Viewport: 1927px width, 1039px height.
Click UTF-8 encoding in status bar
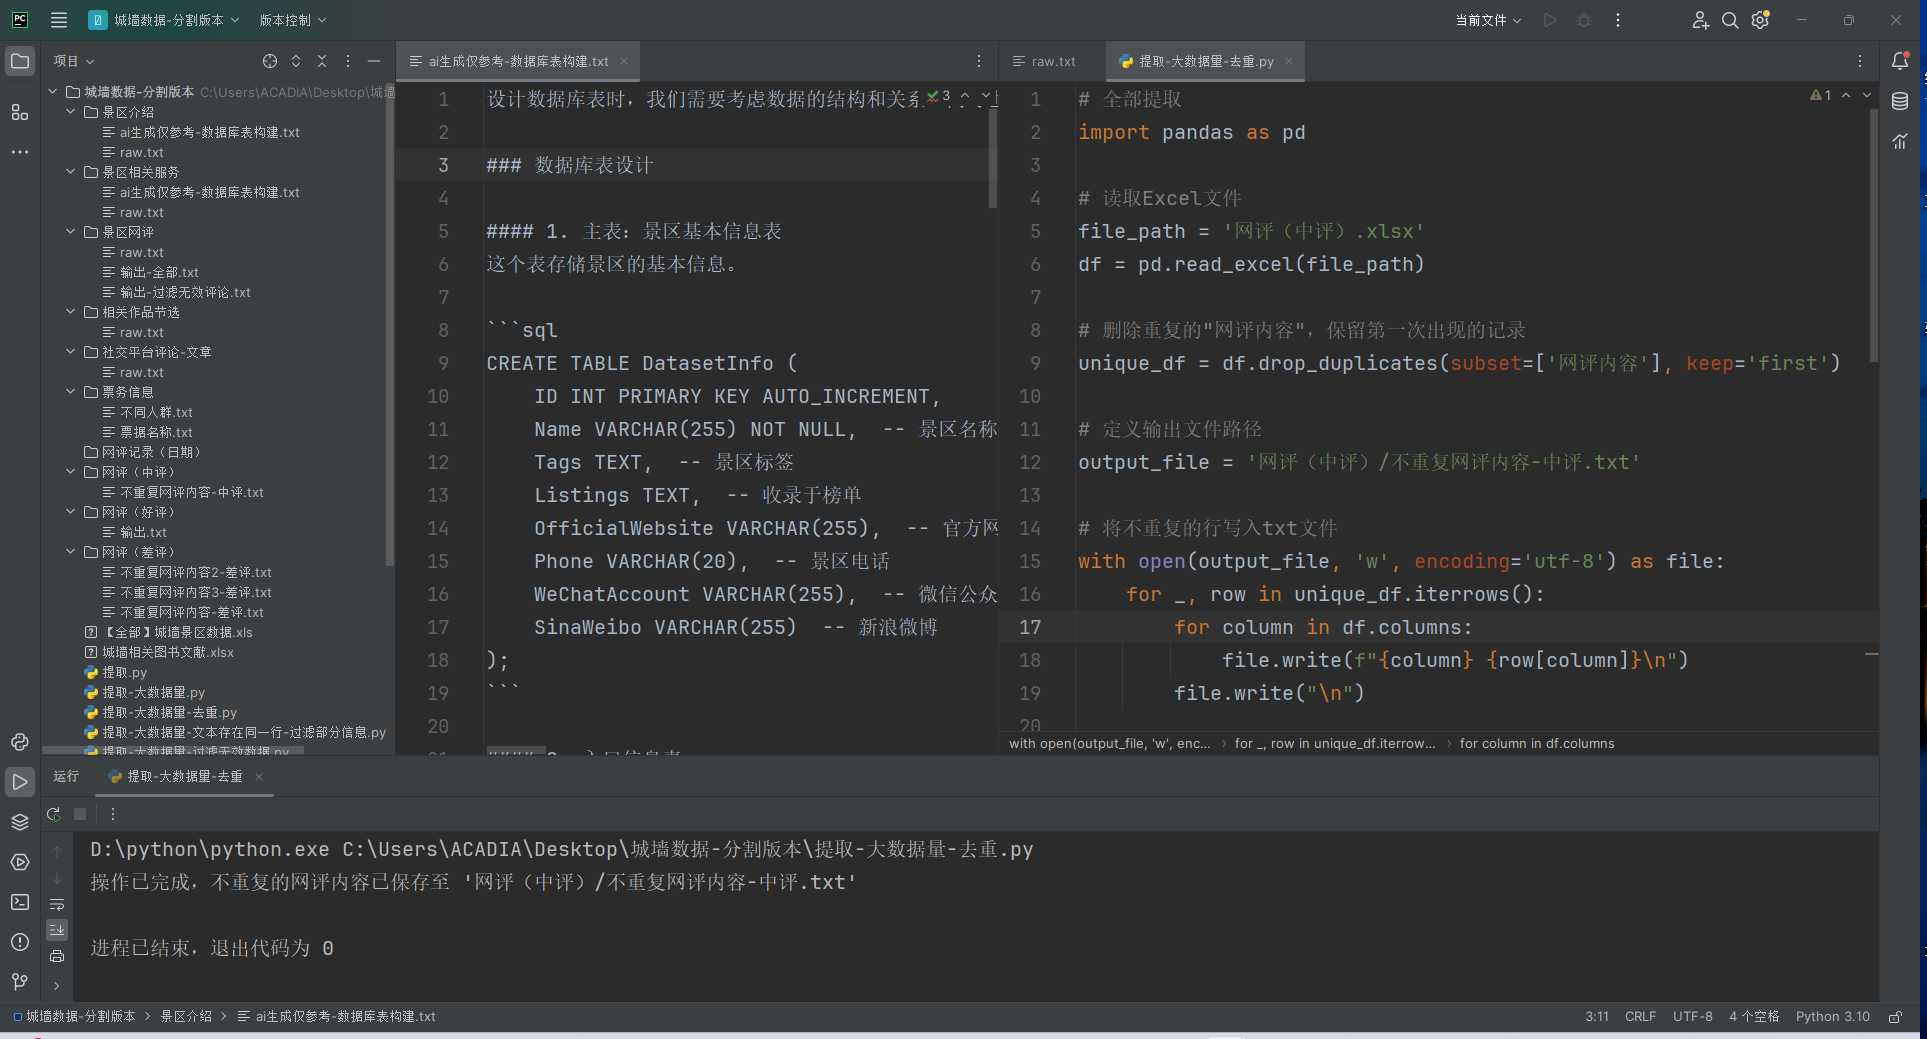(x=1692, y=1016)
